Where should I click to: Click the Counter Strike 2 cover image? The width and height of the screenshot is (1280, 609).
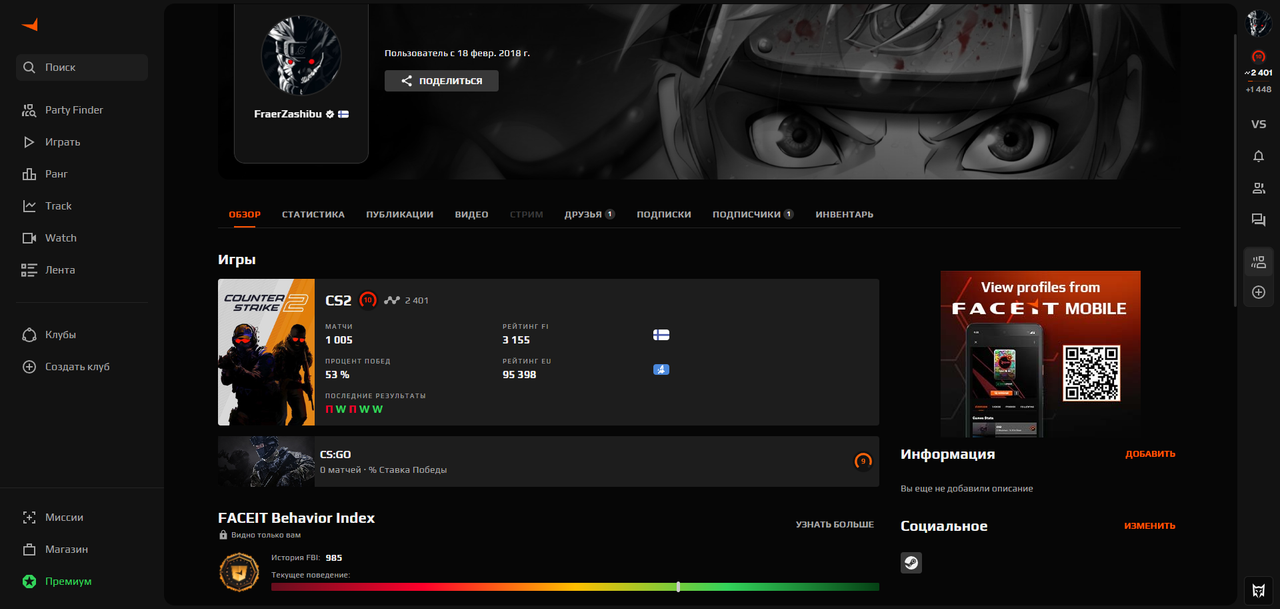[x=266, y=352]
